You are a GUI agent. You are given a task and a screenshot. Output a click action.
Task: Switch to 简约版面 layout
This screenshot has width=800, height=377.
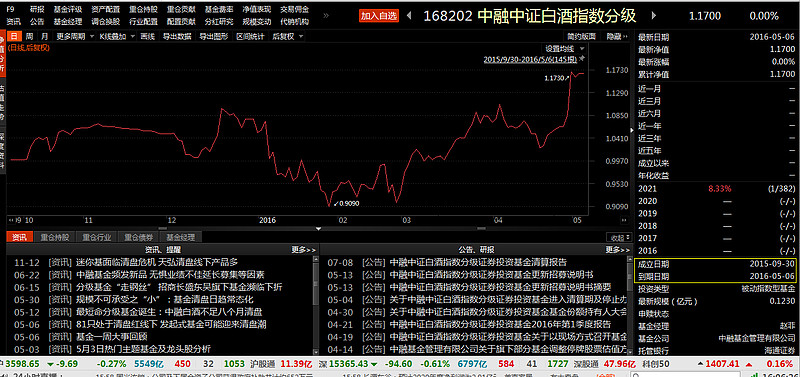pyautogui.click(x=581, y=36)
